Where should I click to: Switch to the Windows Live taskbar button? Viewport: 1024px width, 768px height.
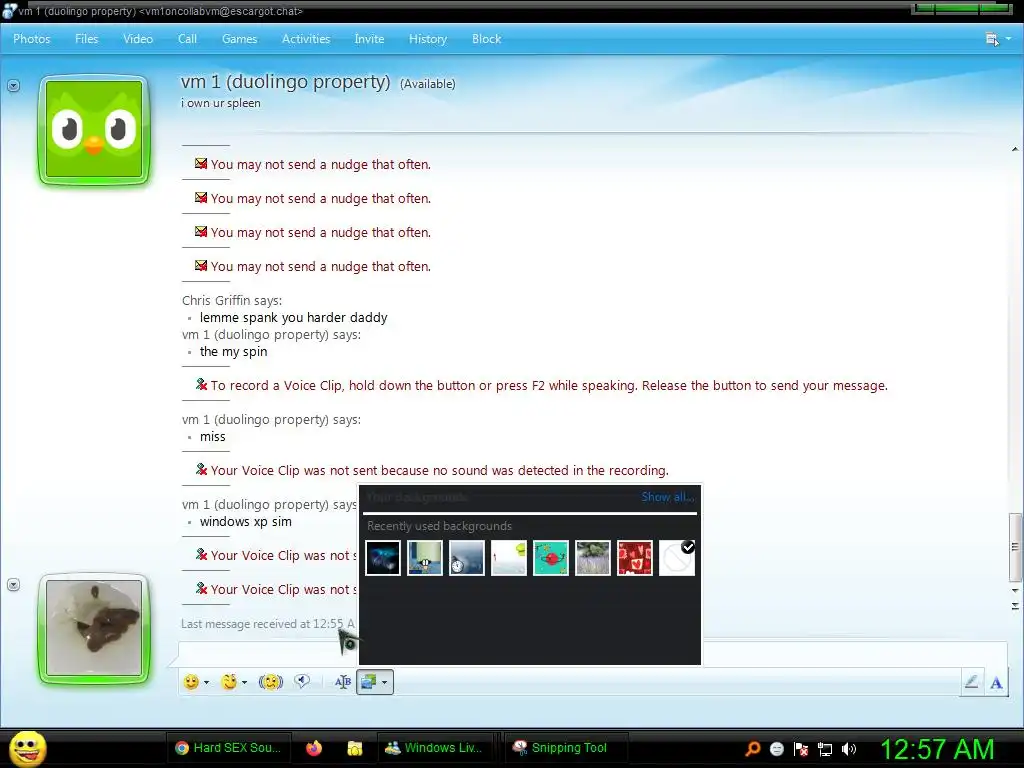point(434,748)
